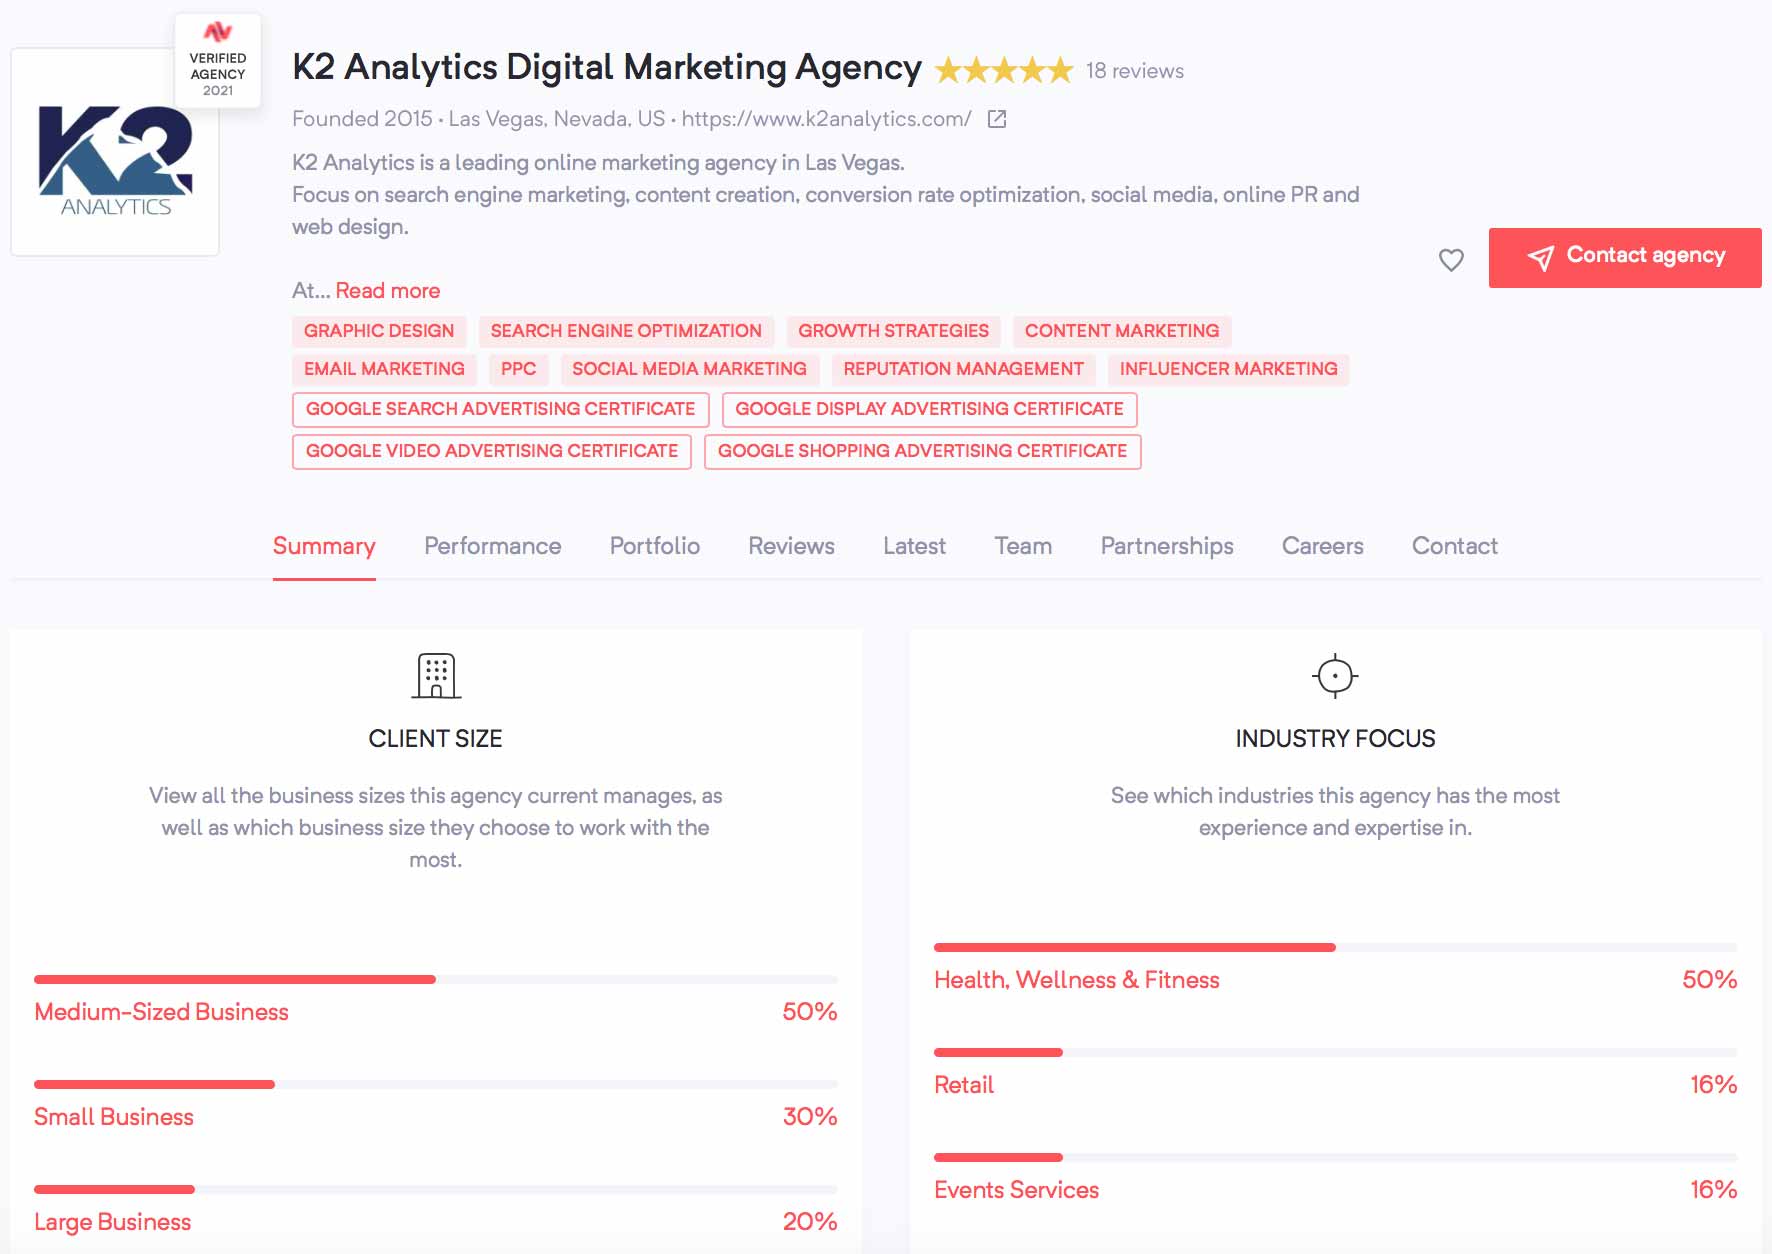
Task: Expand description with Read more
Action: (x=388, y=291)
